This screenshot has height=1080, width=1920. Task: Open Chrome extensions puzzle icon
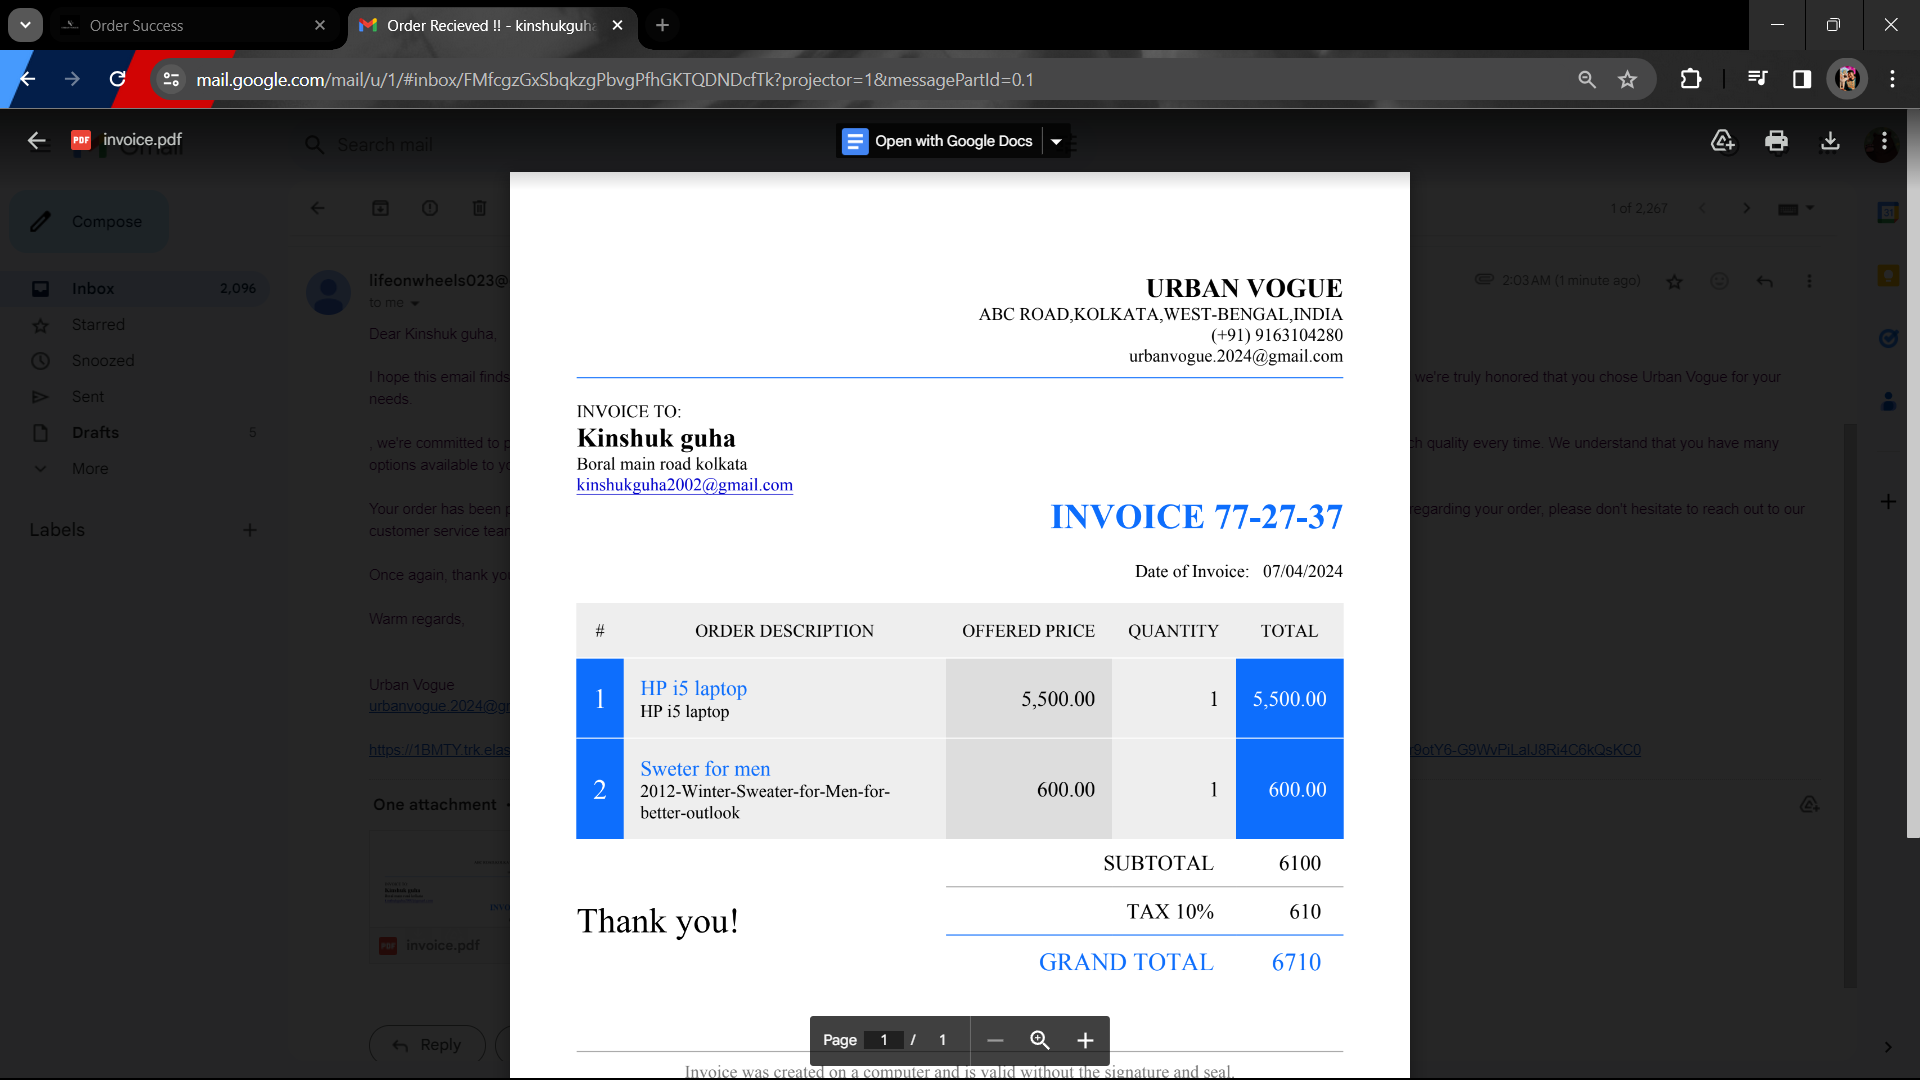[1691, 79]
